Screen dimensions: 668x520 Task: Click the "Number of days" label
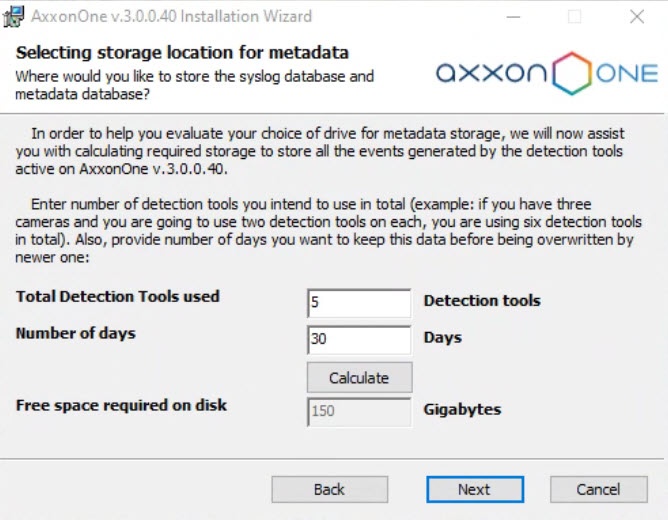click(75, 333)
